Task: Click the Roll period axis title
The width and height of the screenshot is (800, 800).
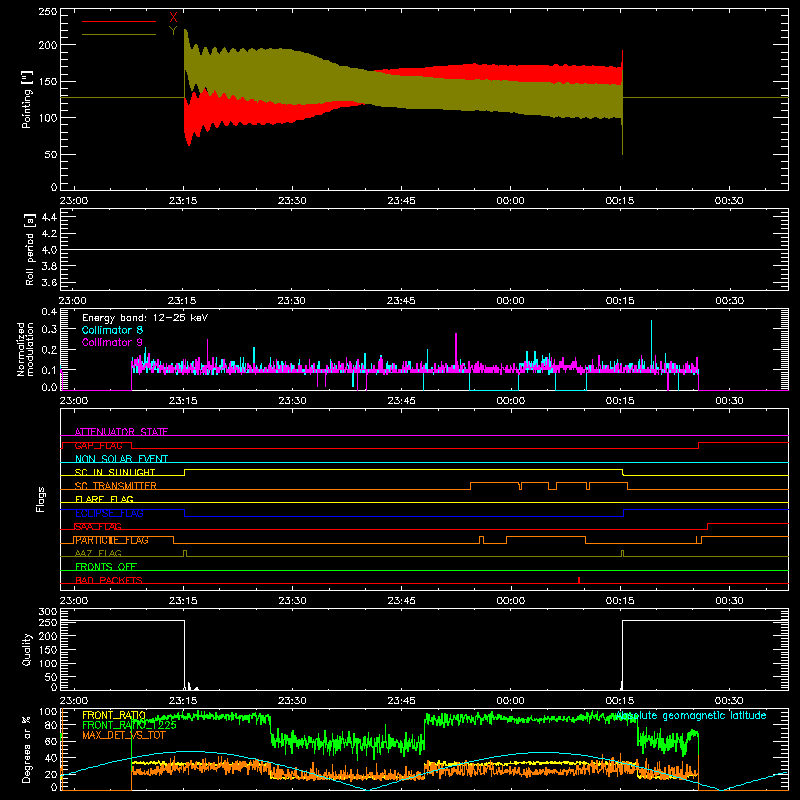Action: tap(30, 249)
